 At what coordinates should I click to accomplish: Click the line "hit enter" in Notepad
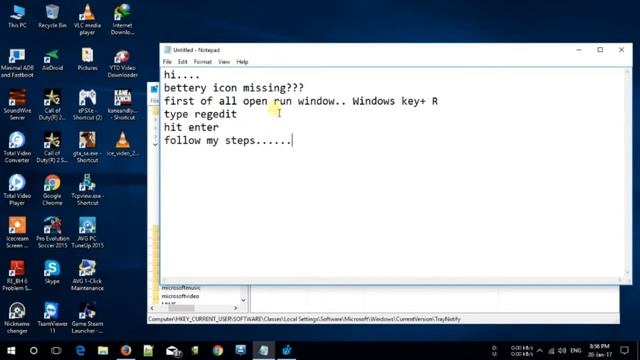pyautogui.click(x=191, y=127)
